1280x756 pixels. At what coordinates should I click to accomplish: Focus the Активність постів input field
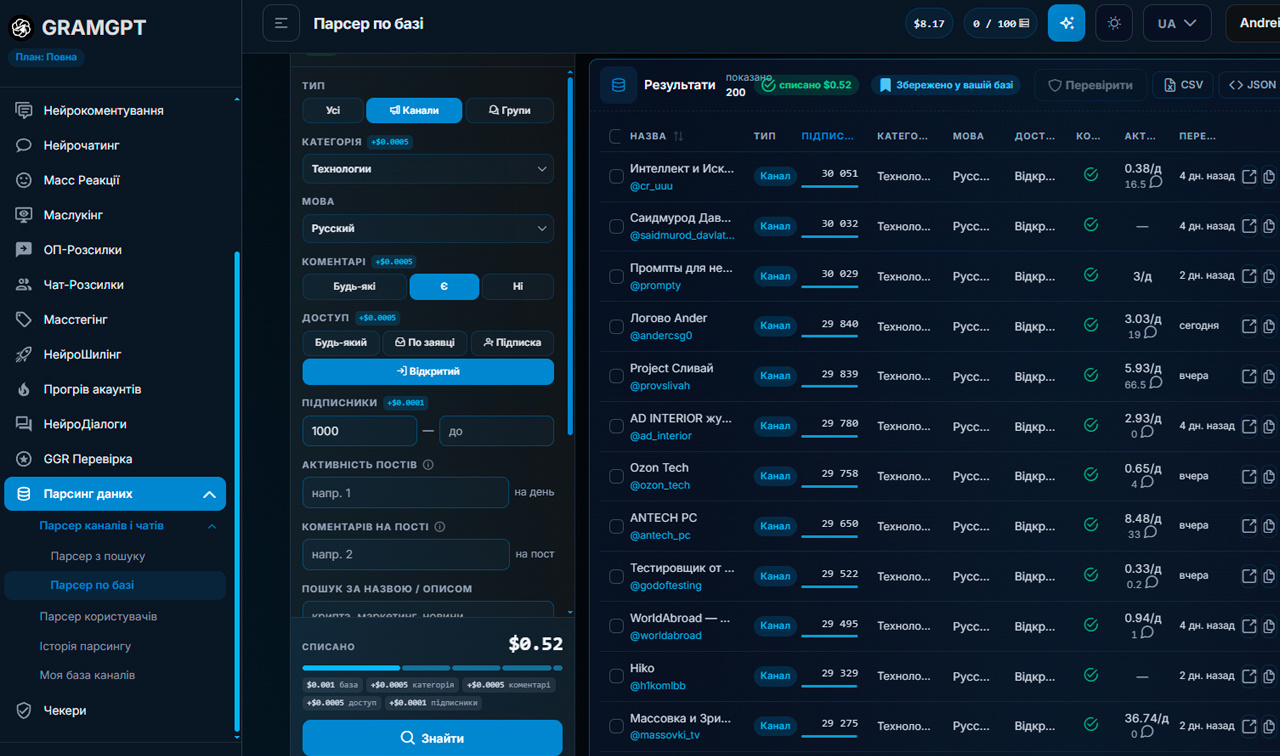coord(406,493)
